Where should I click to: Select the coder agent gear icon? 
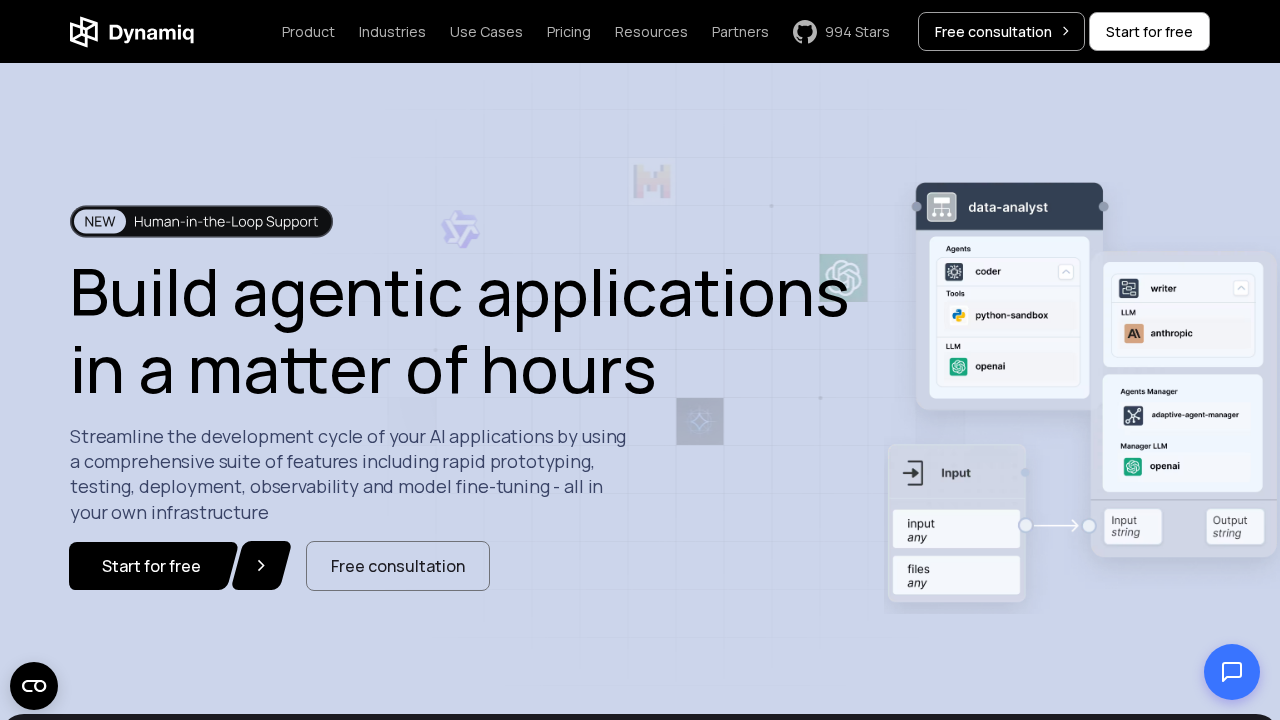click(954, 271)
